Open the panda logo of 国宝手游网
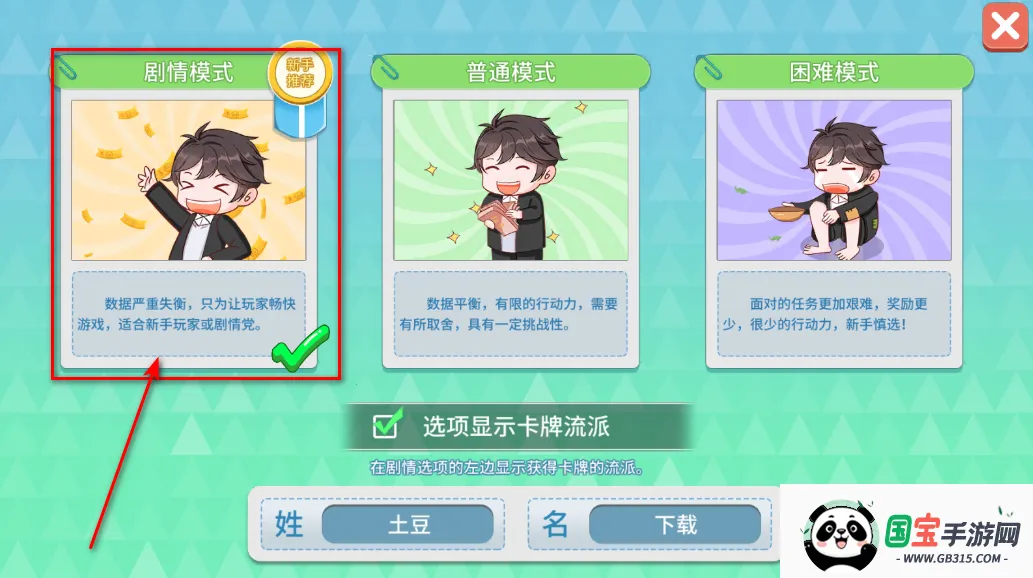1033x578 pixels. 841,535
